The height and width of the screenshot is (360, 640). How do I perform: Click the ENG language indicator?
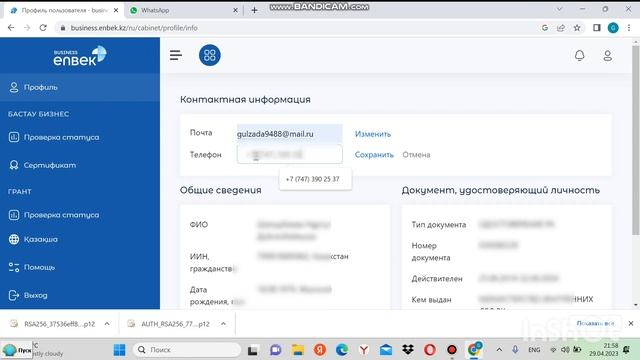coord(534,350)
